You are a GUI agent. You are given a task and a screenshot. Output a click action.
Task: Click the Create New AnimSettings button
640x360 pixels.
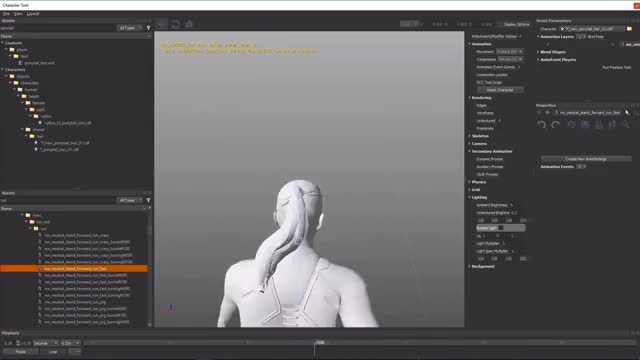586,159
